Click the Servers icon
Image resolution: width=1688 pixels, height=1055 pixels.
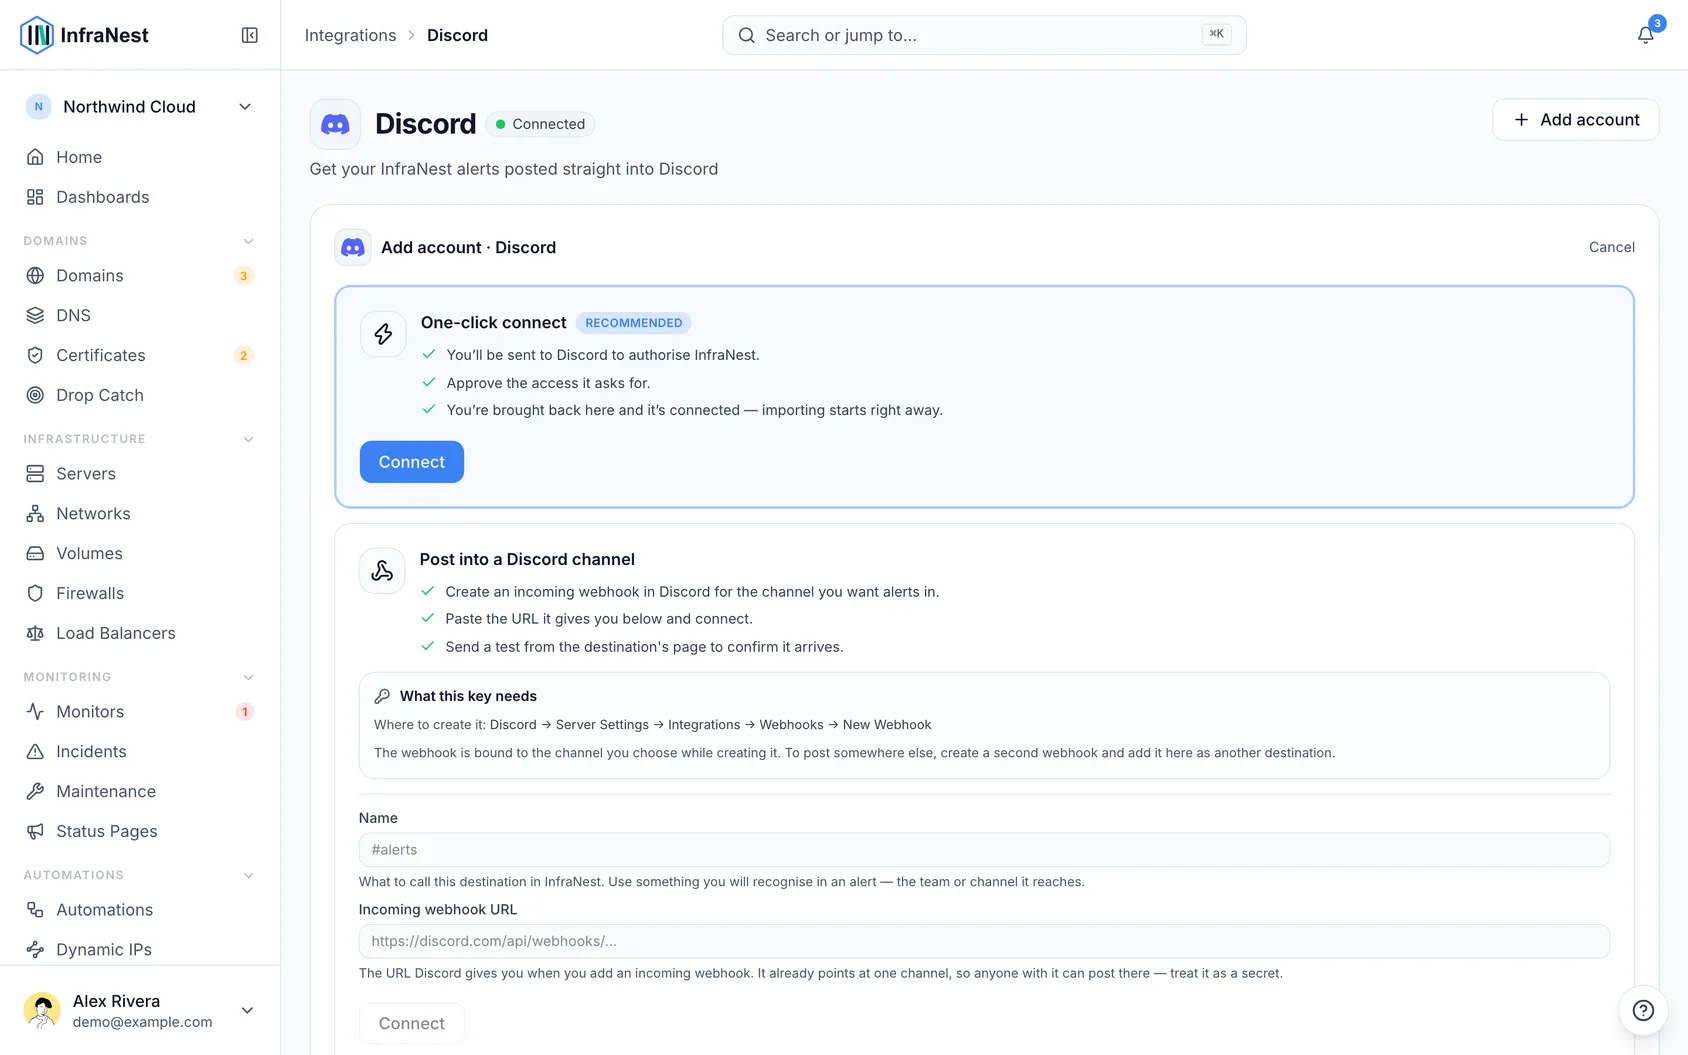click(x=35, y=473)
